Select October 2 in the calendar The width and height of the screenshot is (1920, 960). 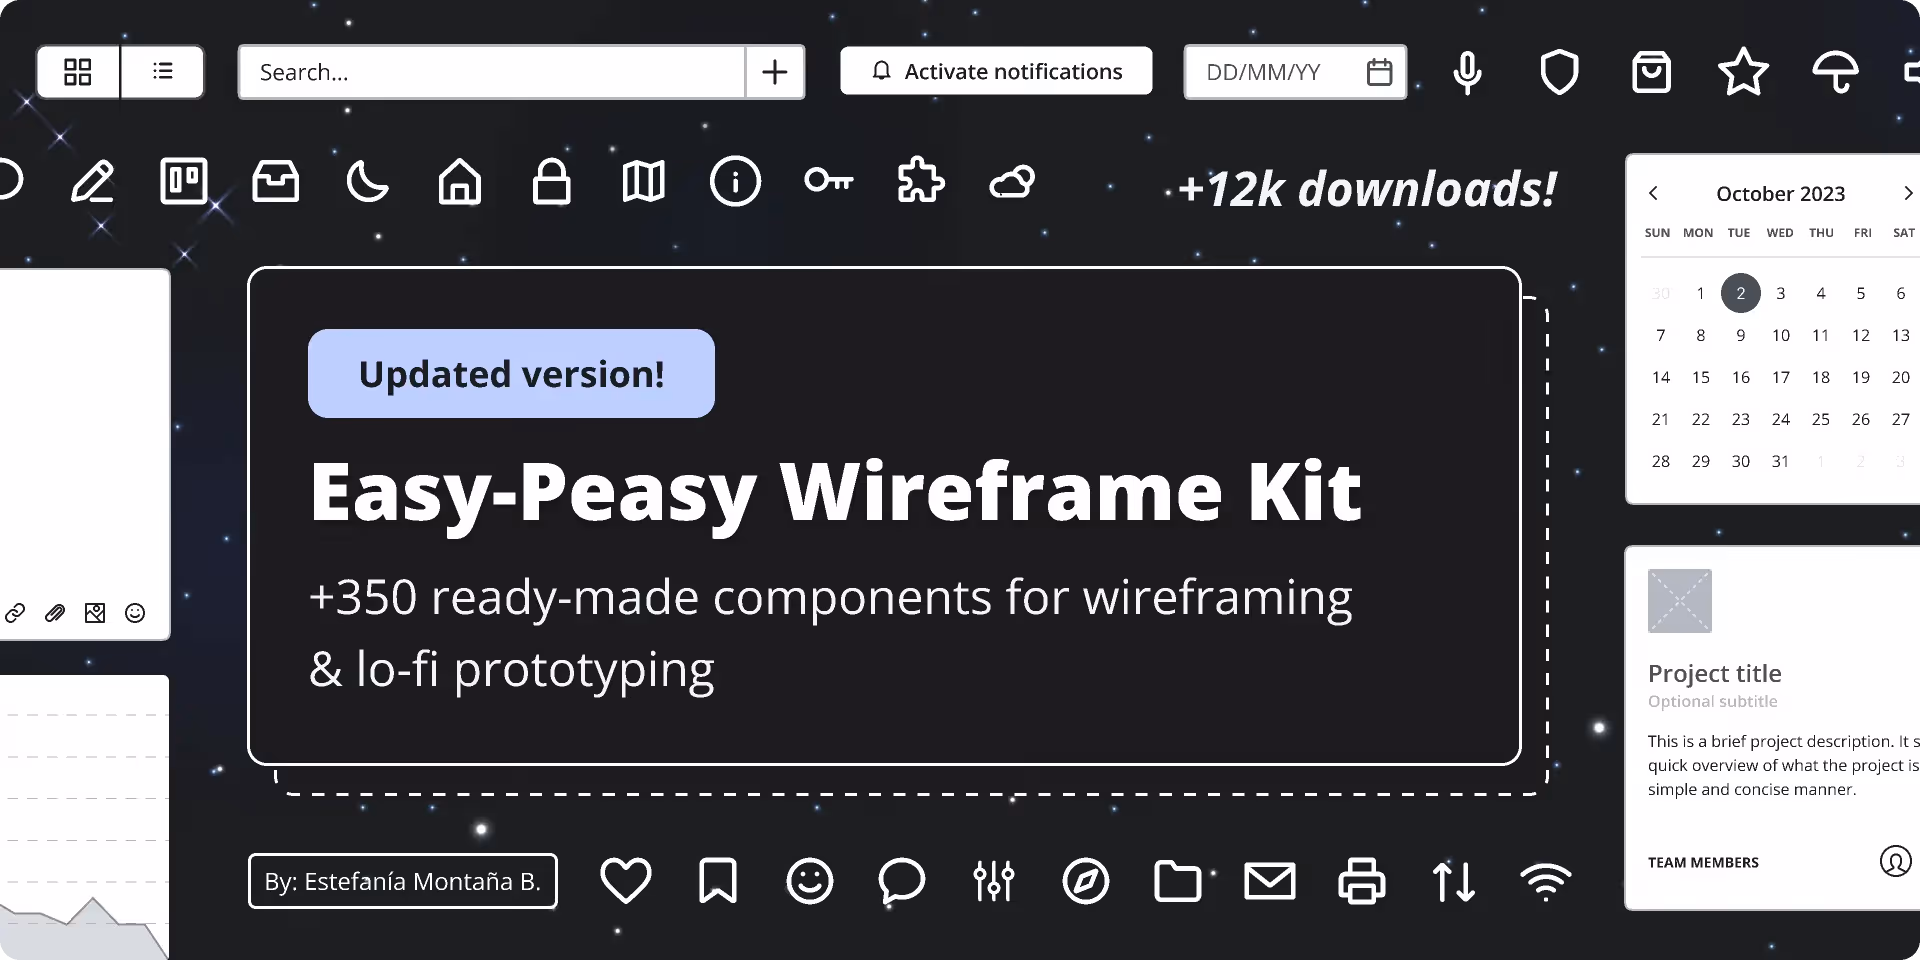[x=1741, y=293]
